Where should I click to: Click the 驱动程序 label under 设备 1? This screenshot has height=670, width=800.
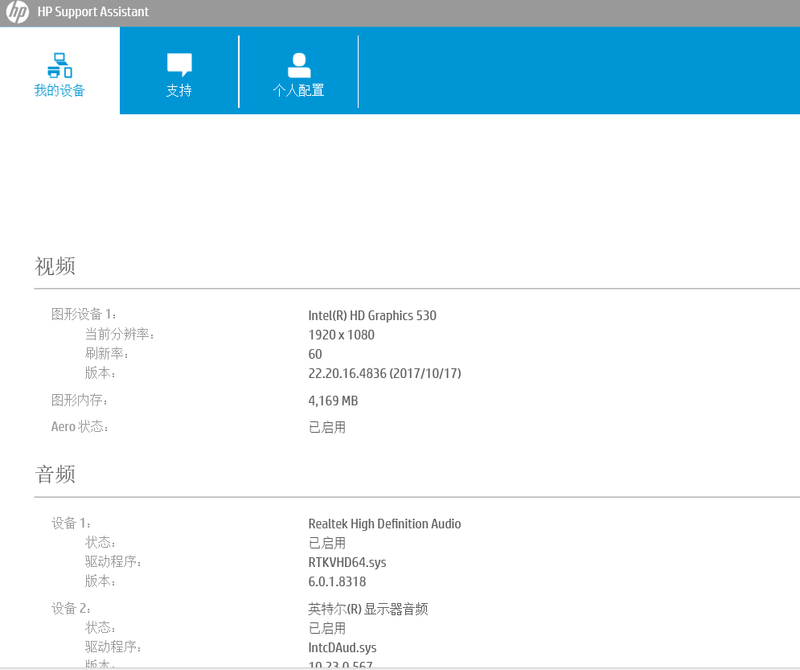pyautogui.click(x=113, y=562)
